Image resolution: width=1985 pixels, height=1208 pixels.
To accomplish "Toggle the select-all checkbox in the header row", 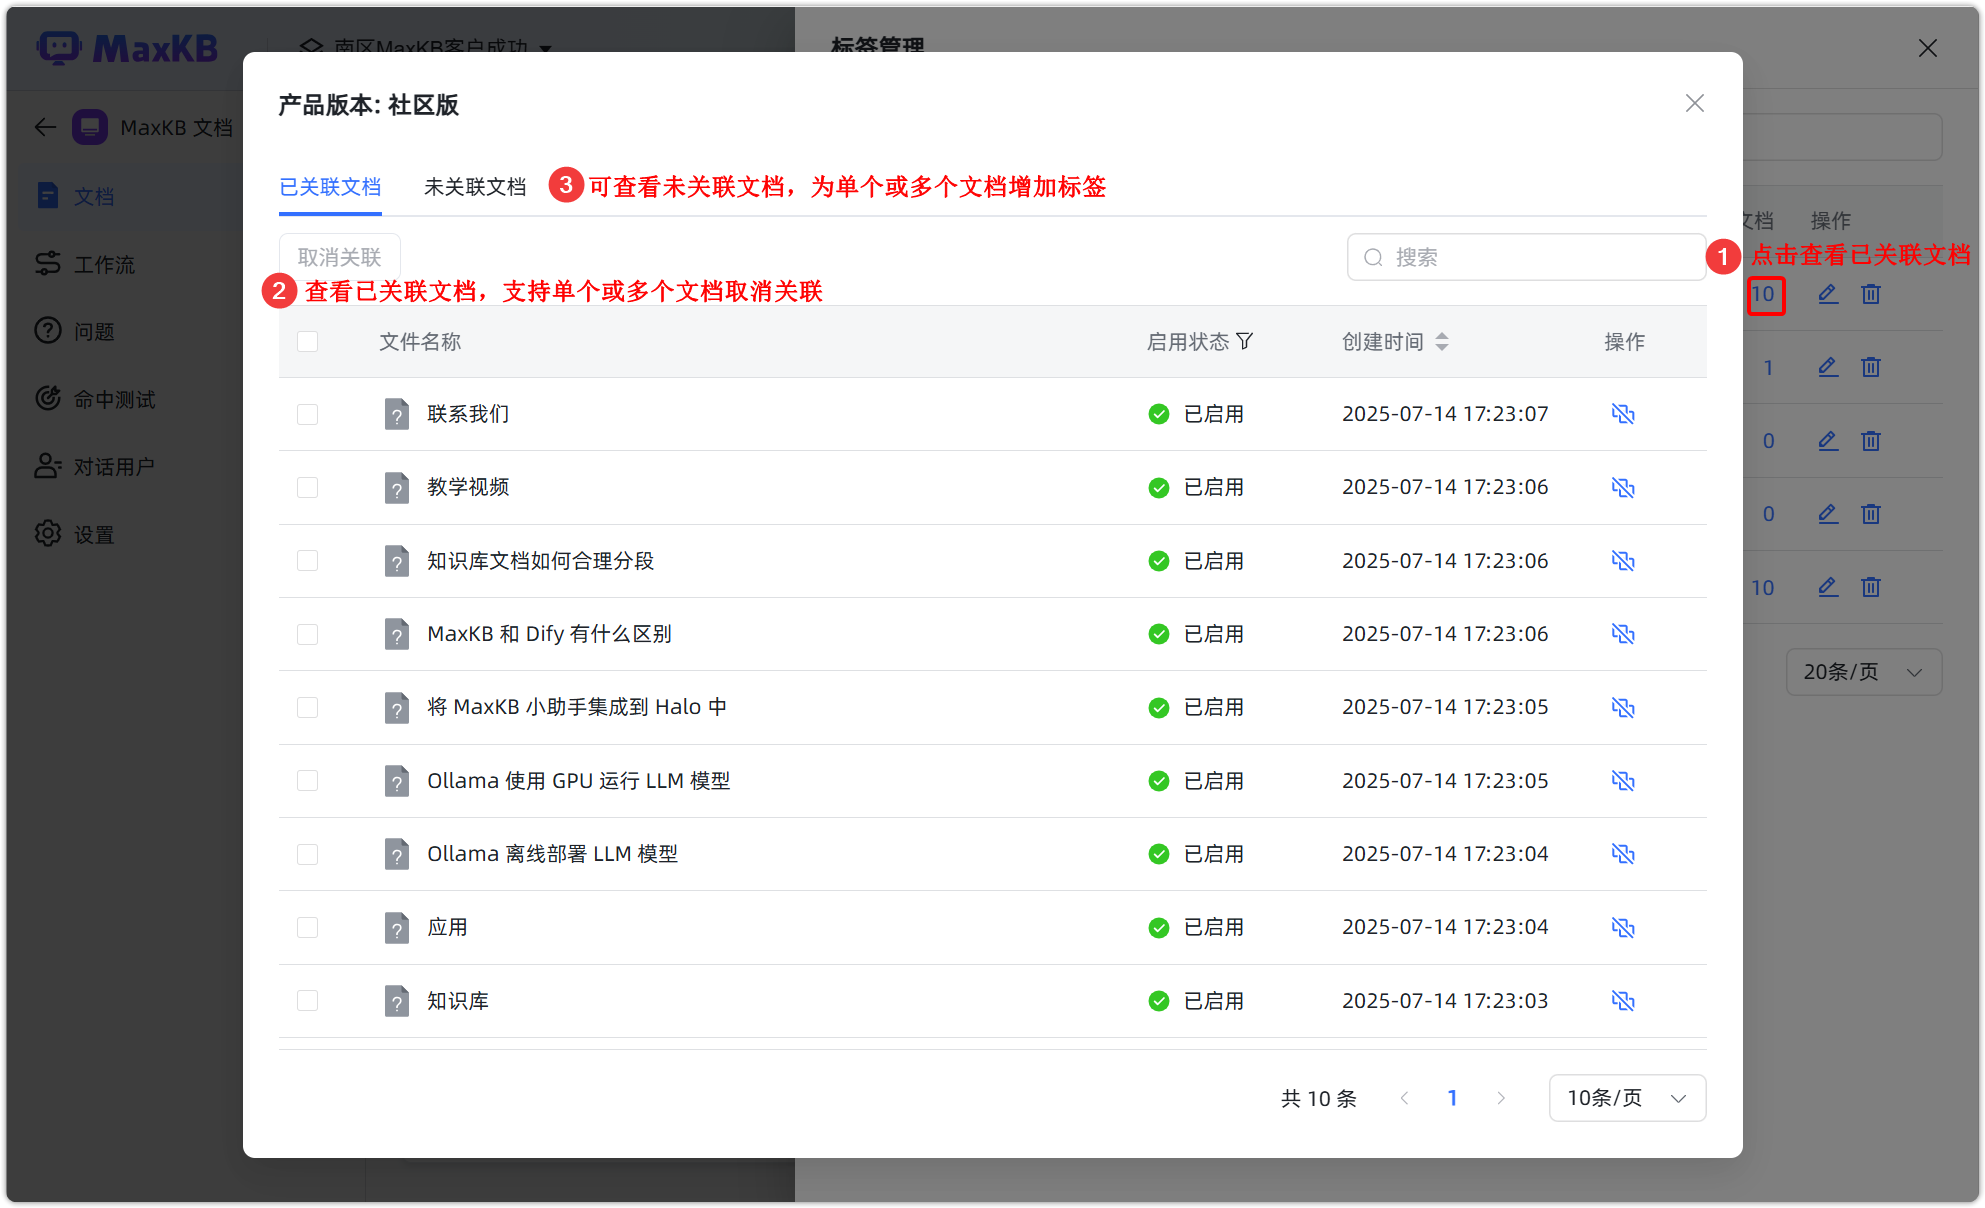I will (307, 341).
